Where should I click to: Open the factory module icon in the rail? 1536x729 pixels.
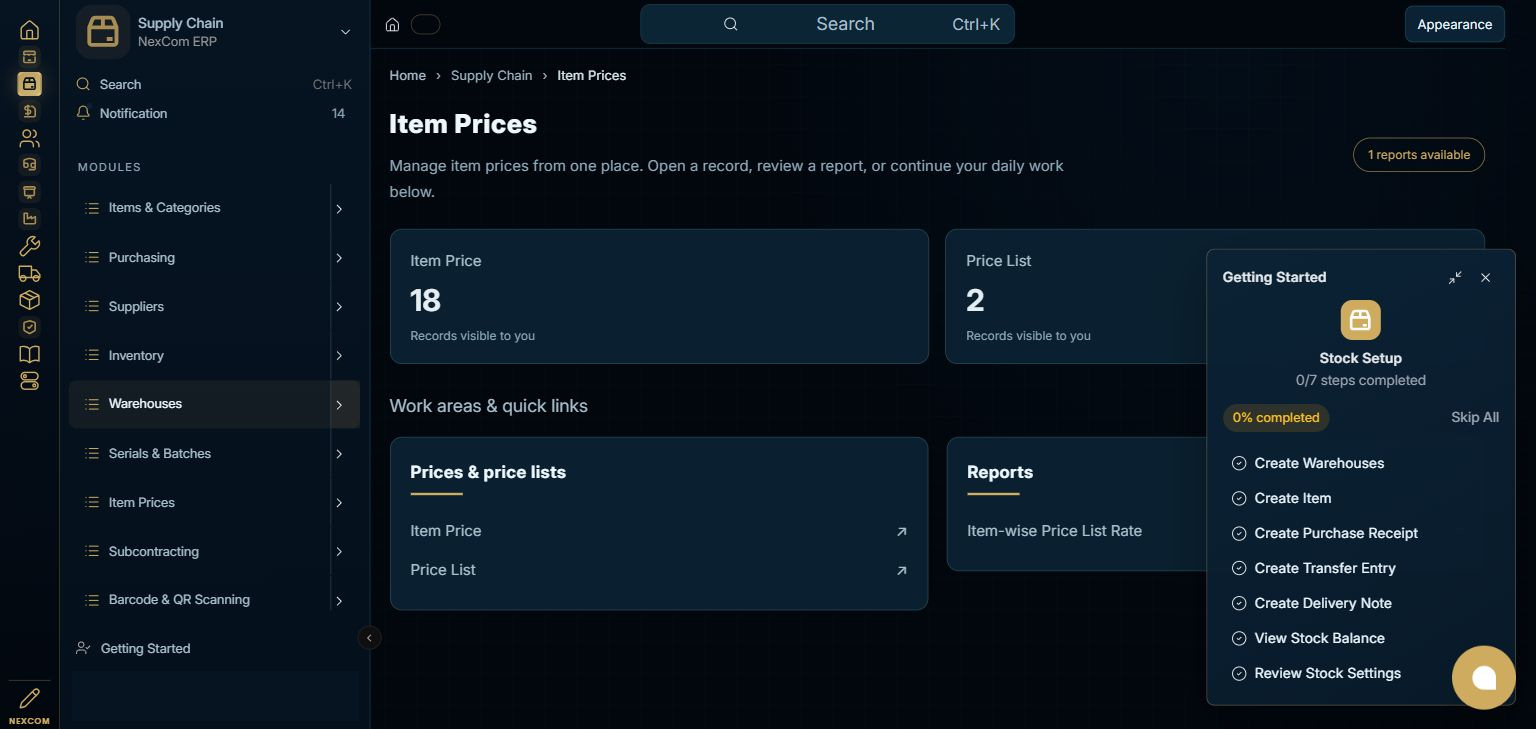click(29, 219)
